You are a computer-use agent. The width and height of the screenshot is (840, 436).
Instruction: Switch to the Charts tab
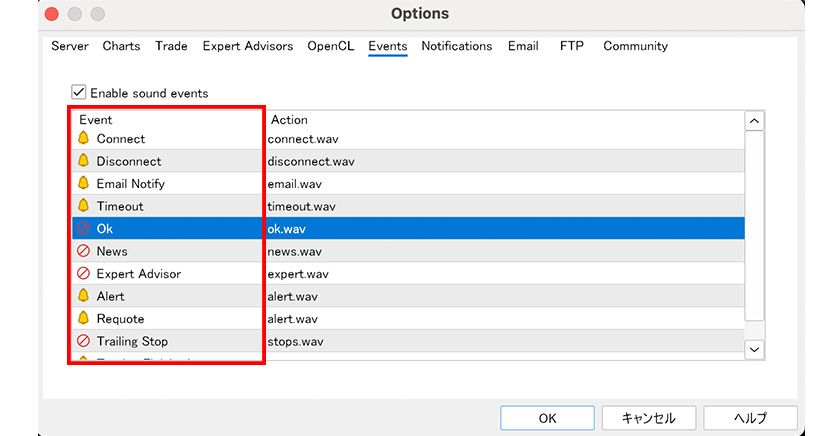point(121,46)
